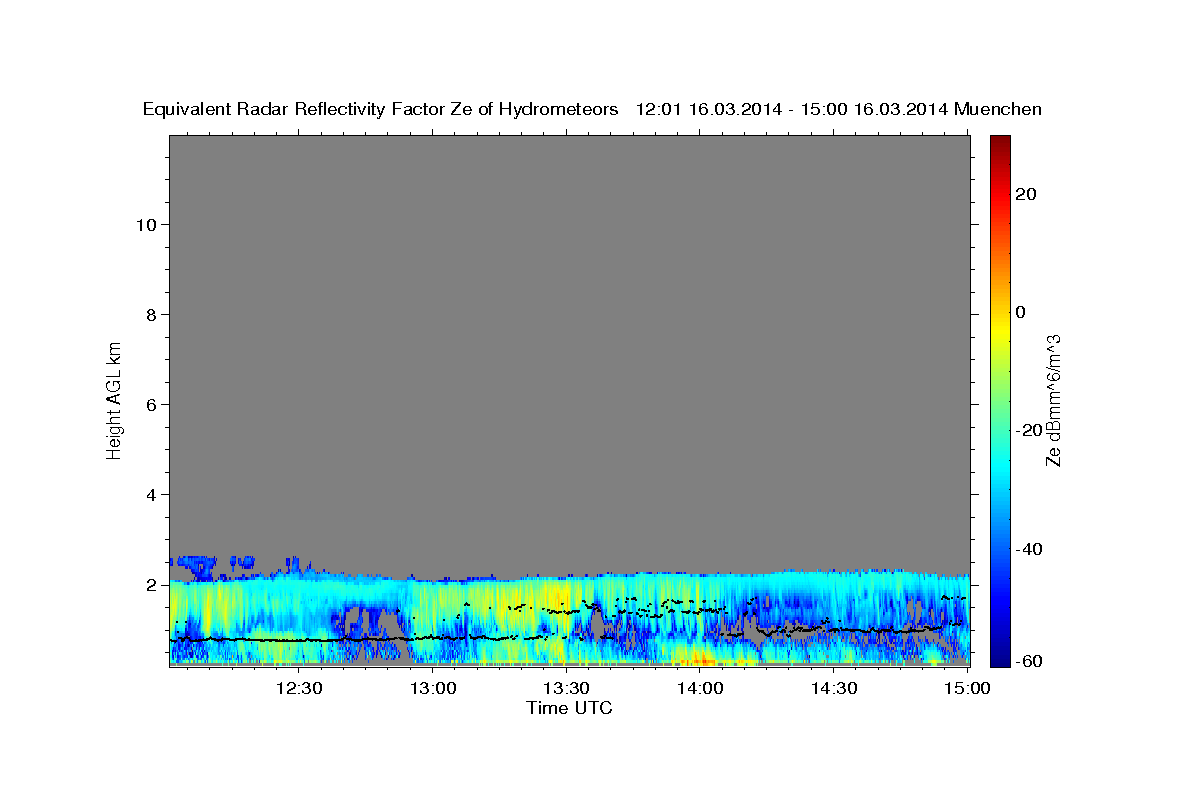
Task: Click the colorbar label -60
Action: 1027,662
